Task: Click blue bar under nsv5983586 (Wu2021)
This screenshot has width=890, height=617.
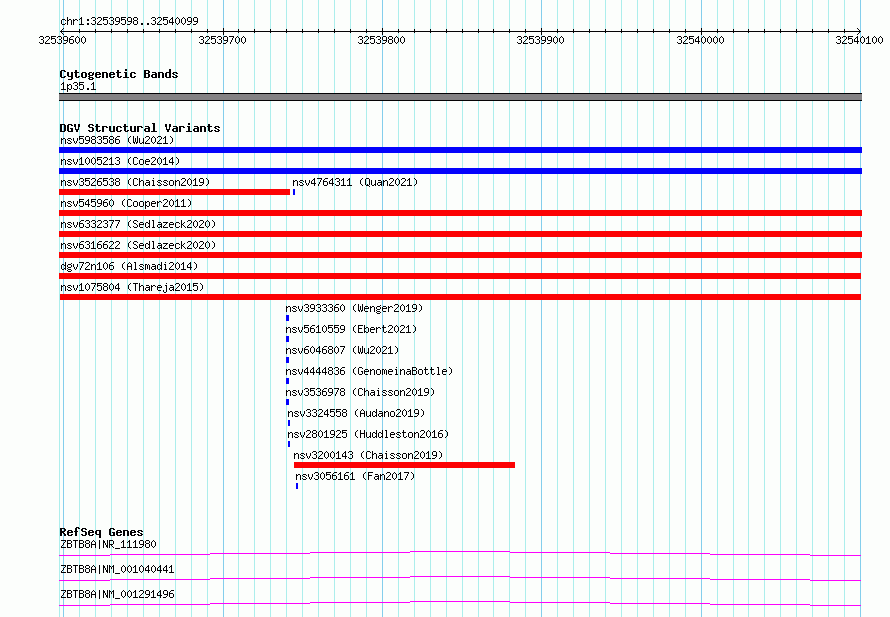Action: [x=460, y=150]
